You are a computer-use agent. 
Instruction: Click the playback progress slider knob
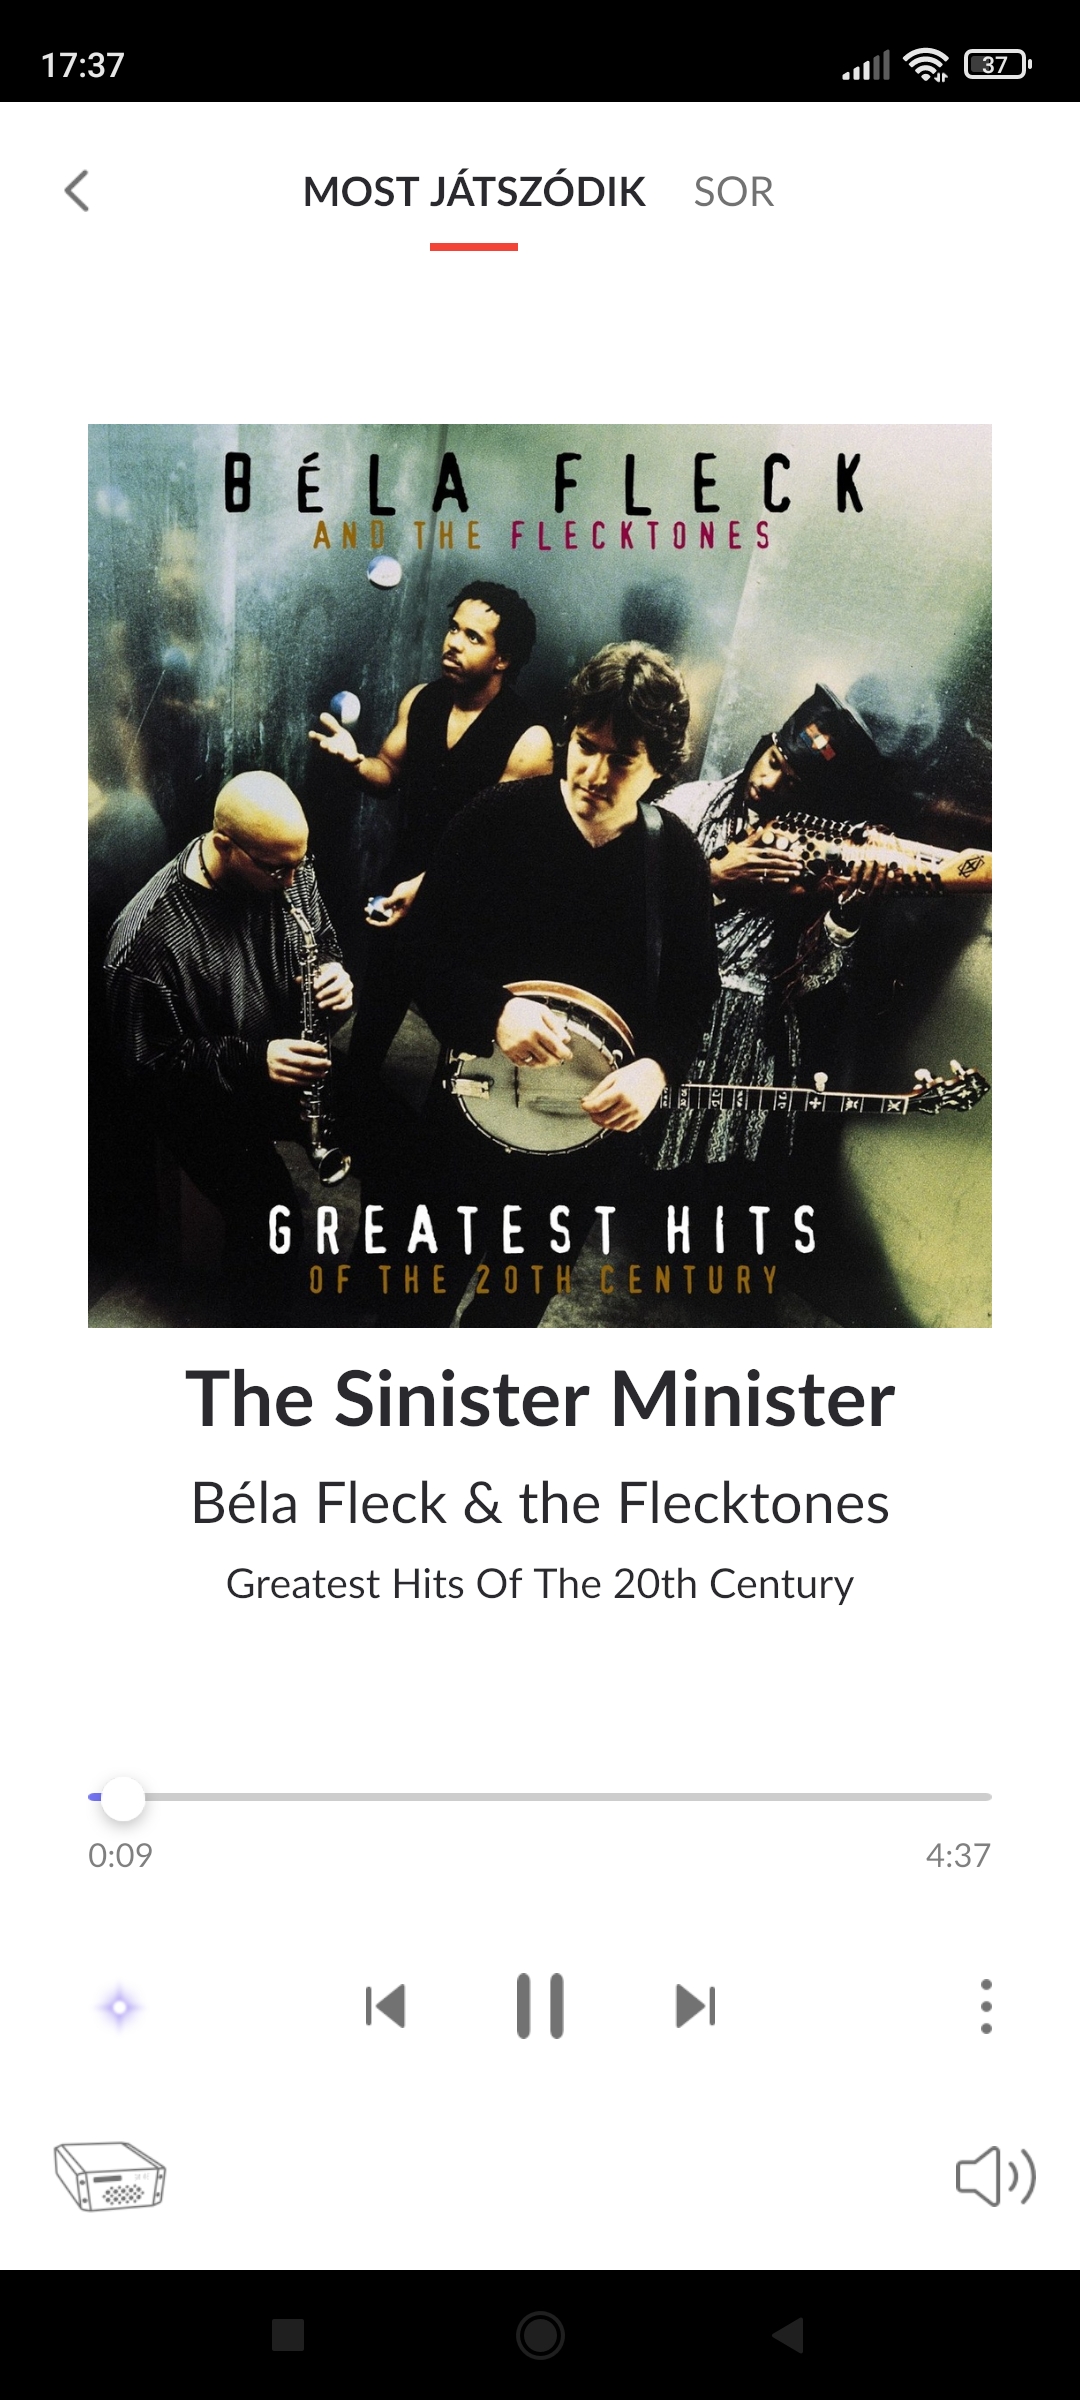click(x=123, y=1798)
